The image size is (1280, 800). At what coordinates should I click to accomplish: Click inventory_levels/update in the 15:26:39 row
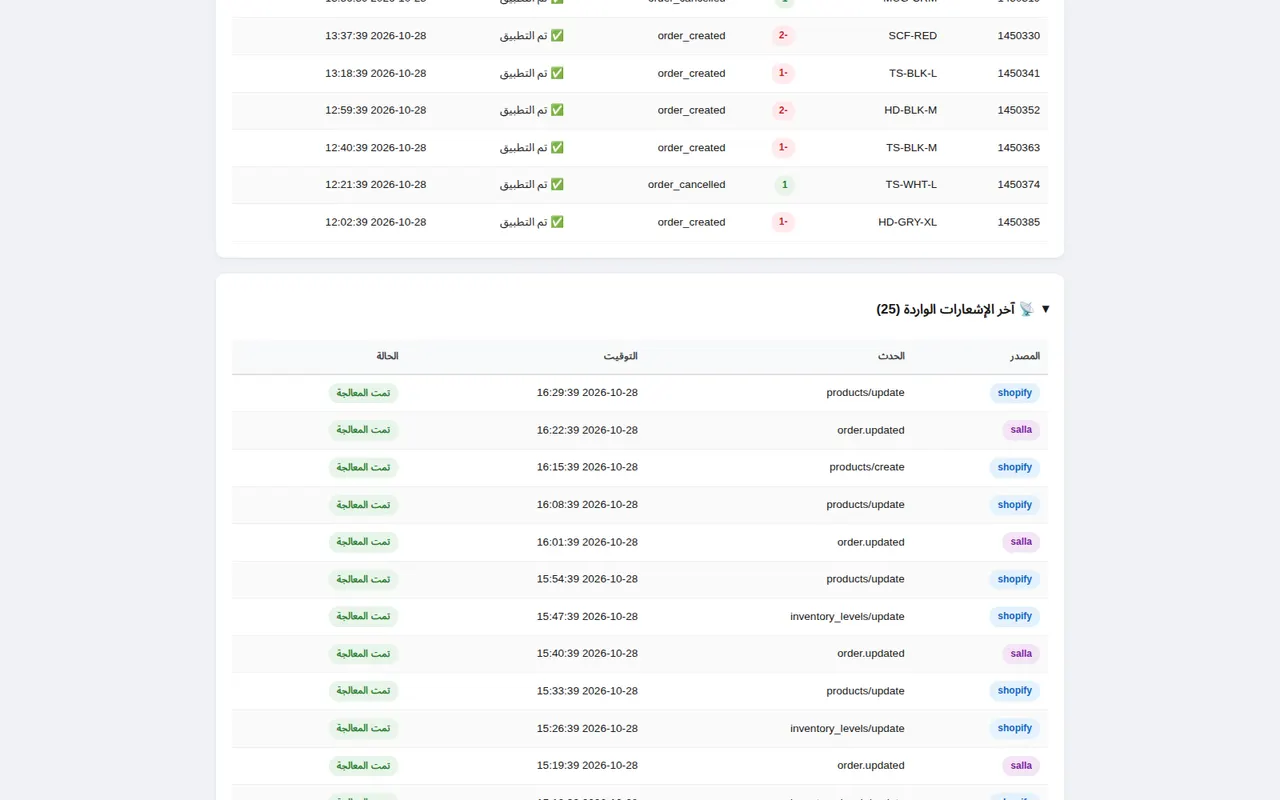847,728
